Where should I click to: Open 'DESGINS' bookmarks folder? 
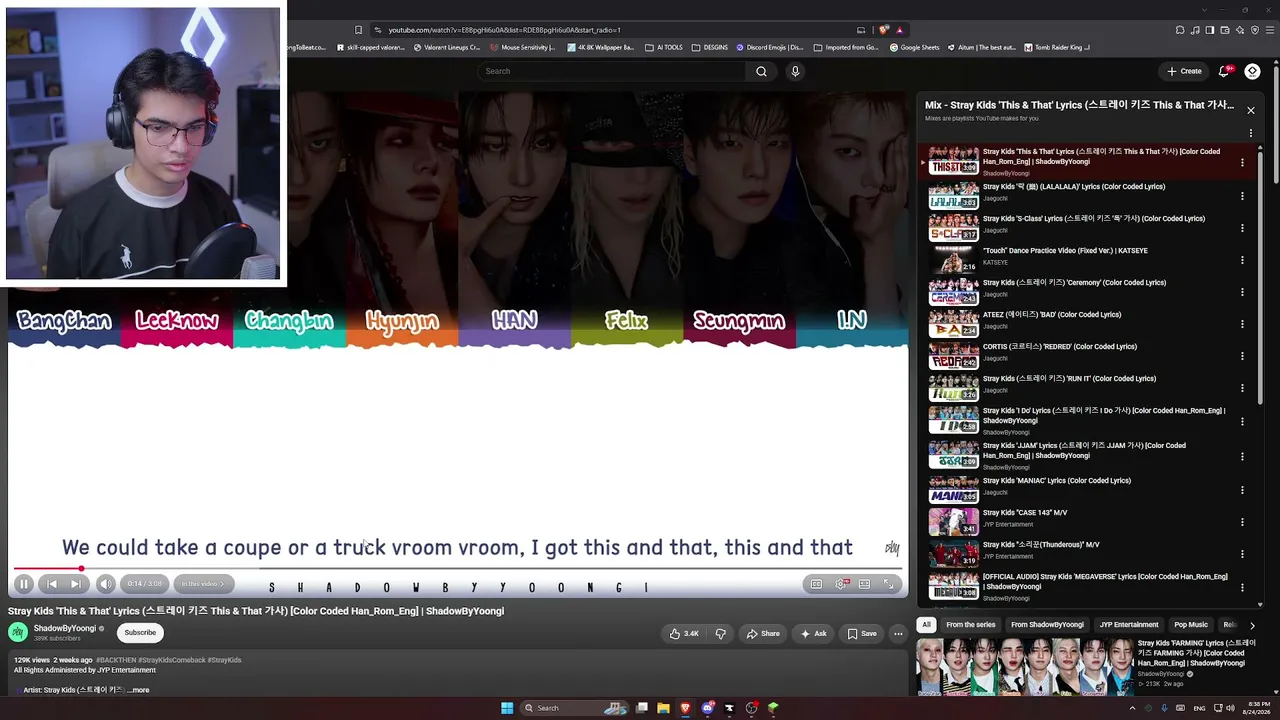(x=709, y=47)
